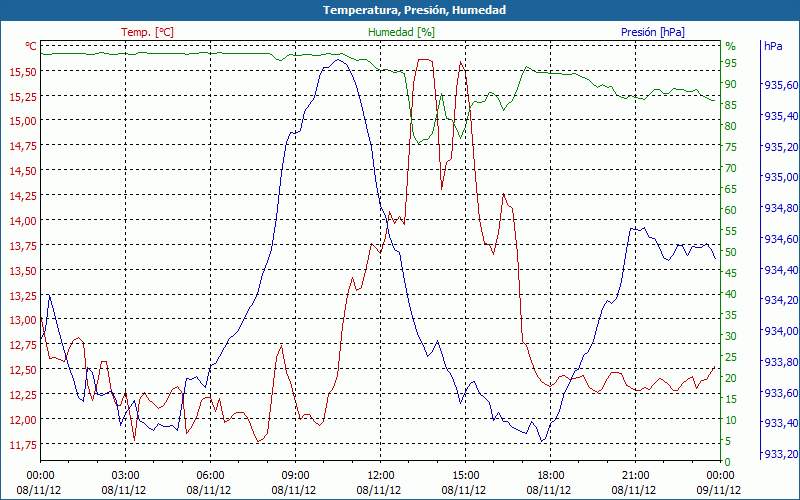Click pressure axis value 934,40
Screen dimensions: 800x500
point(781,269)
